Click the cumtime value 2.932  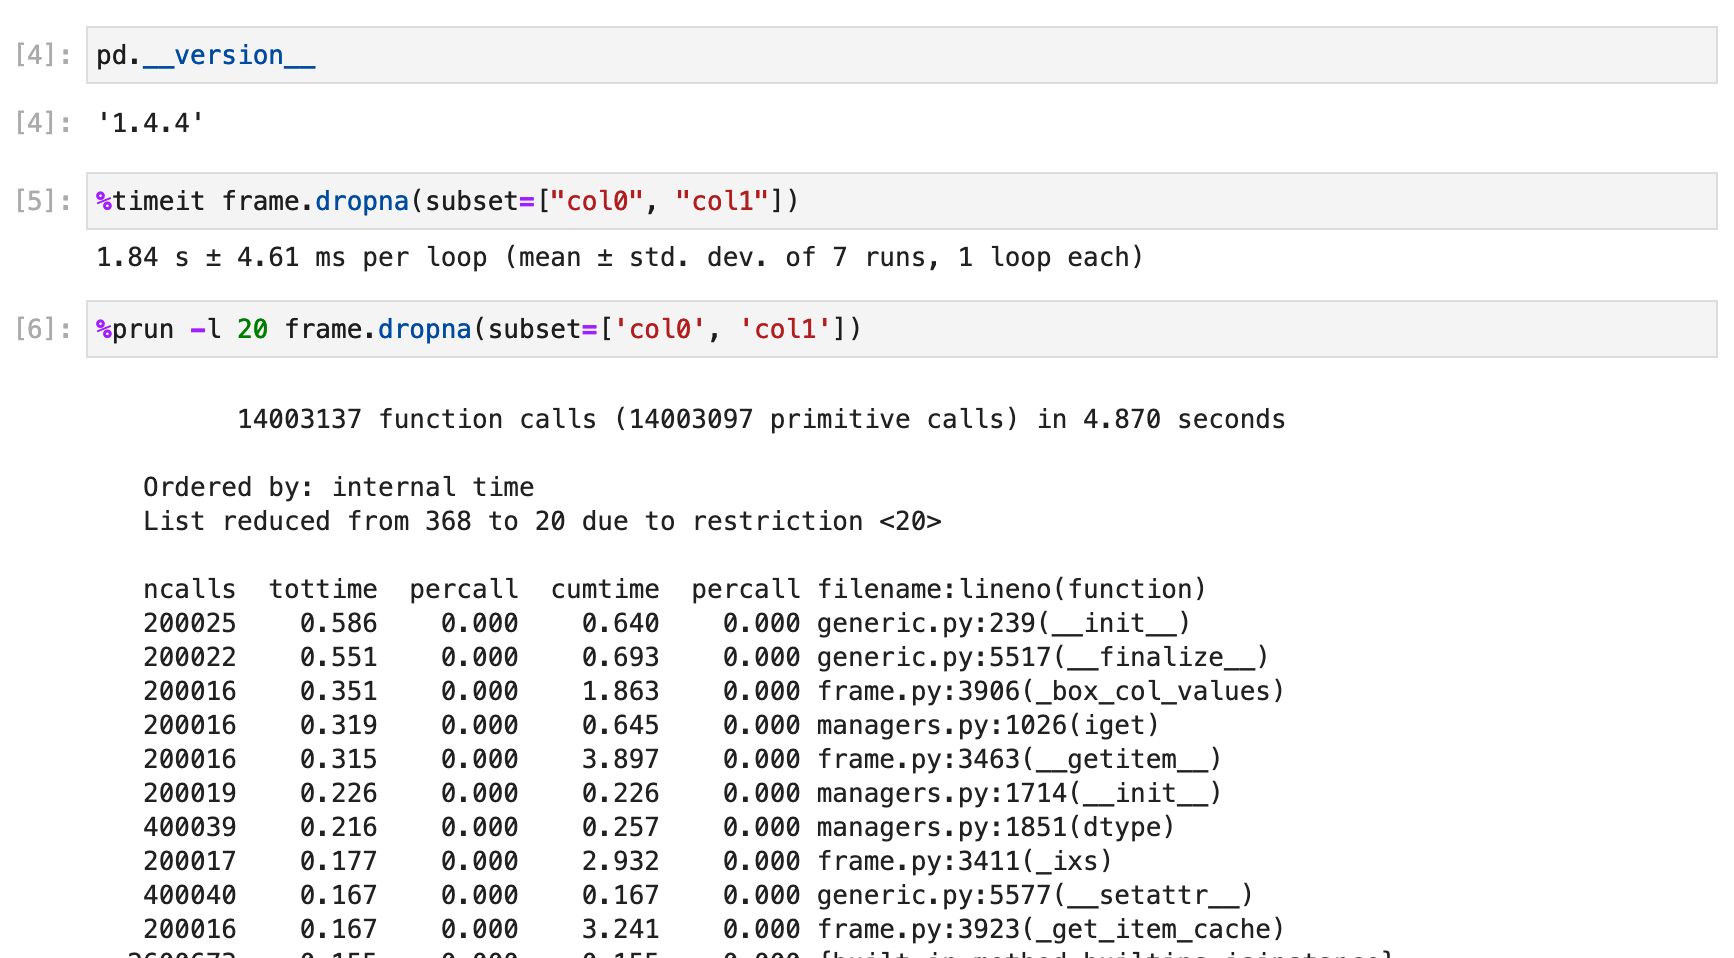pyautogui.click(x=620, y=861)
